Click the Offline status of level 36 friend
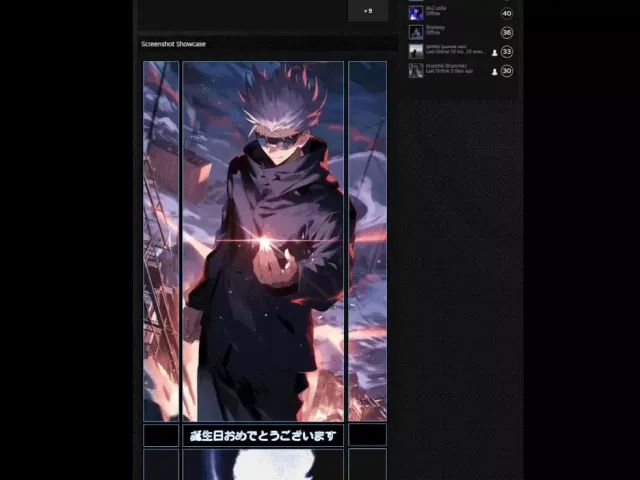The image size is (640, 480). tap(433, 33)
